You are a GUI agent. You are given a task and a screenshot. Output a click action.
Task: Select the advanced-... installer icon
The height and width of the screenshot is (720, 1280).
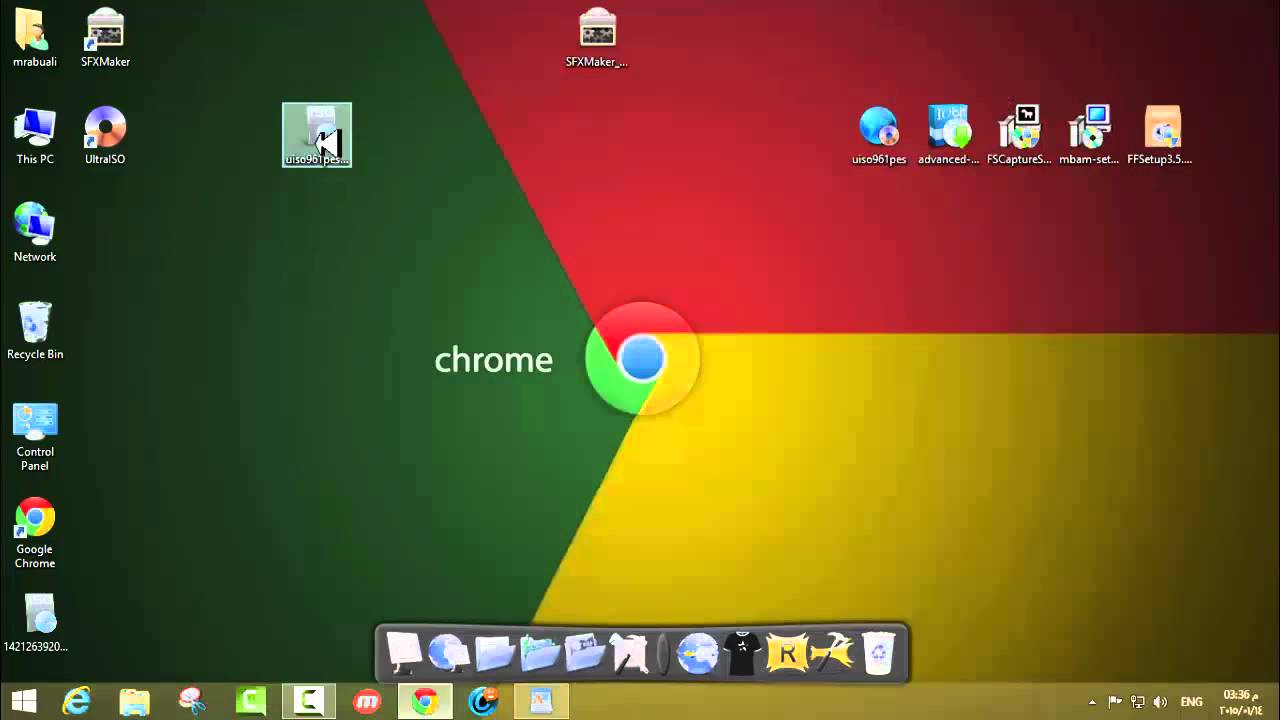(x=949, y=136)
